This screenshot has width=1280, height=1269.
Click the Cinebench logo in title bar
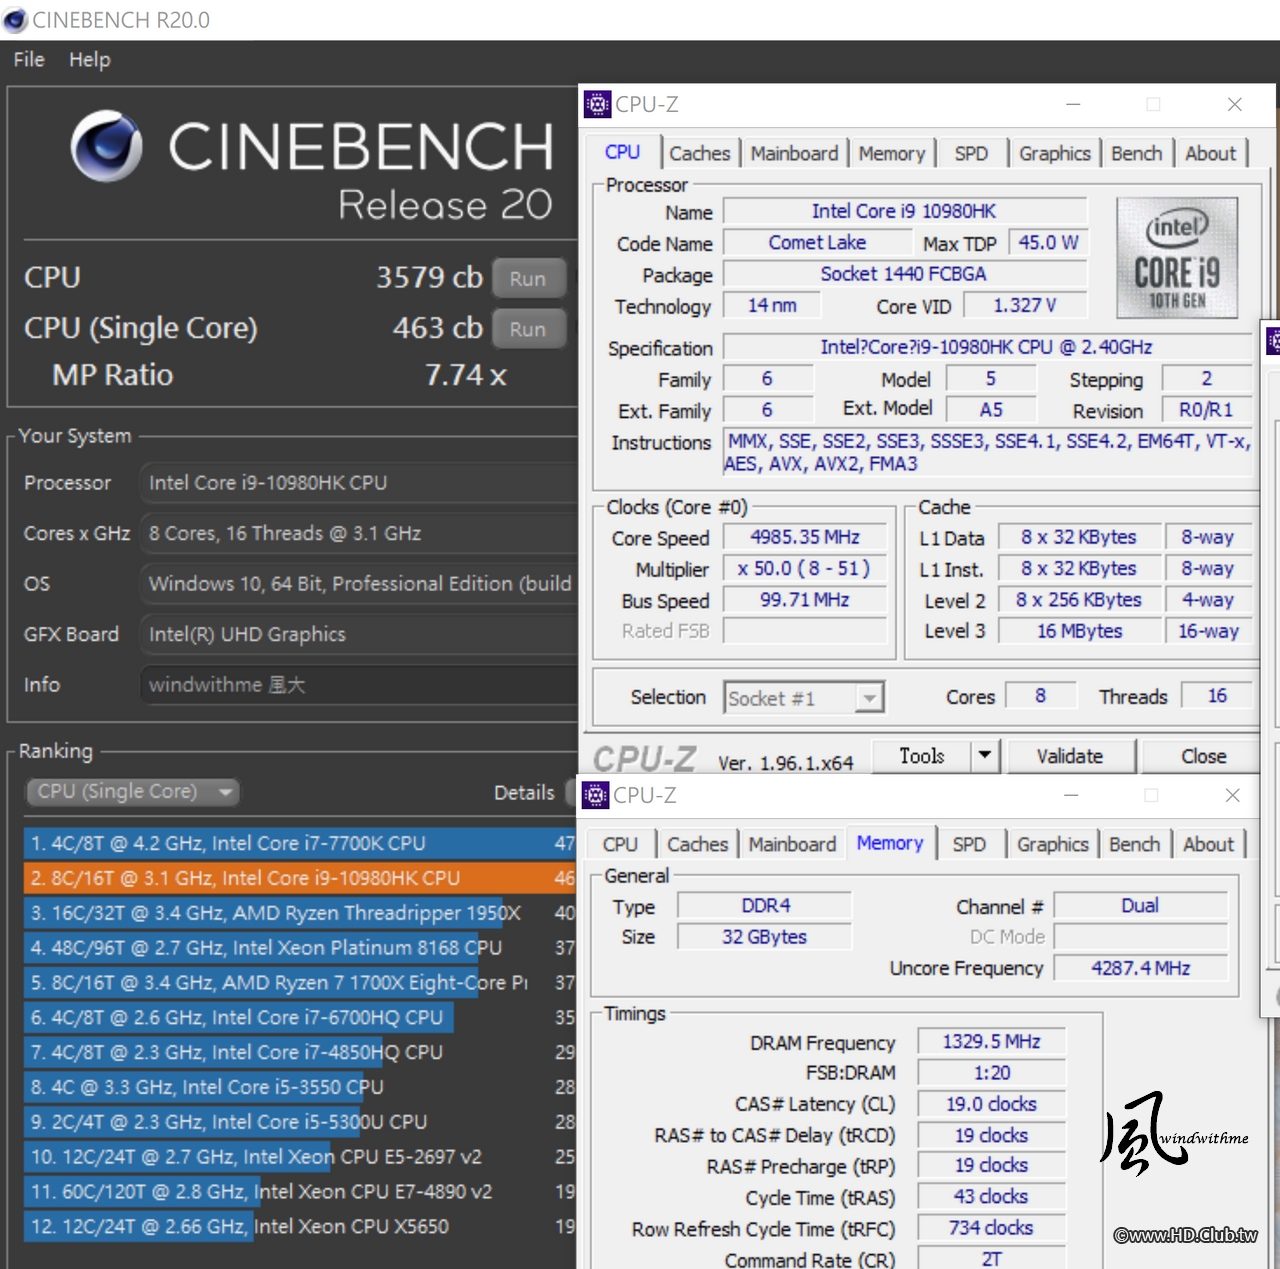(x=15, y=20)
